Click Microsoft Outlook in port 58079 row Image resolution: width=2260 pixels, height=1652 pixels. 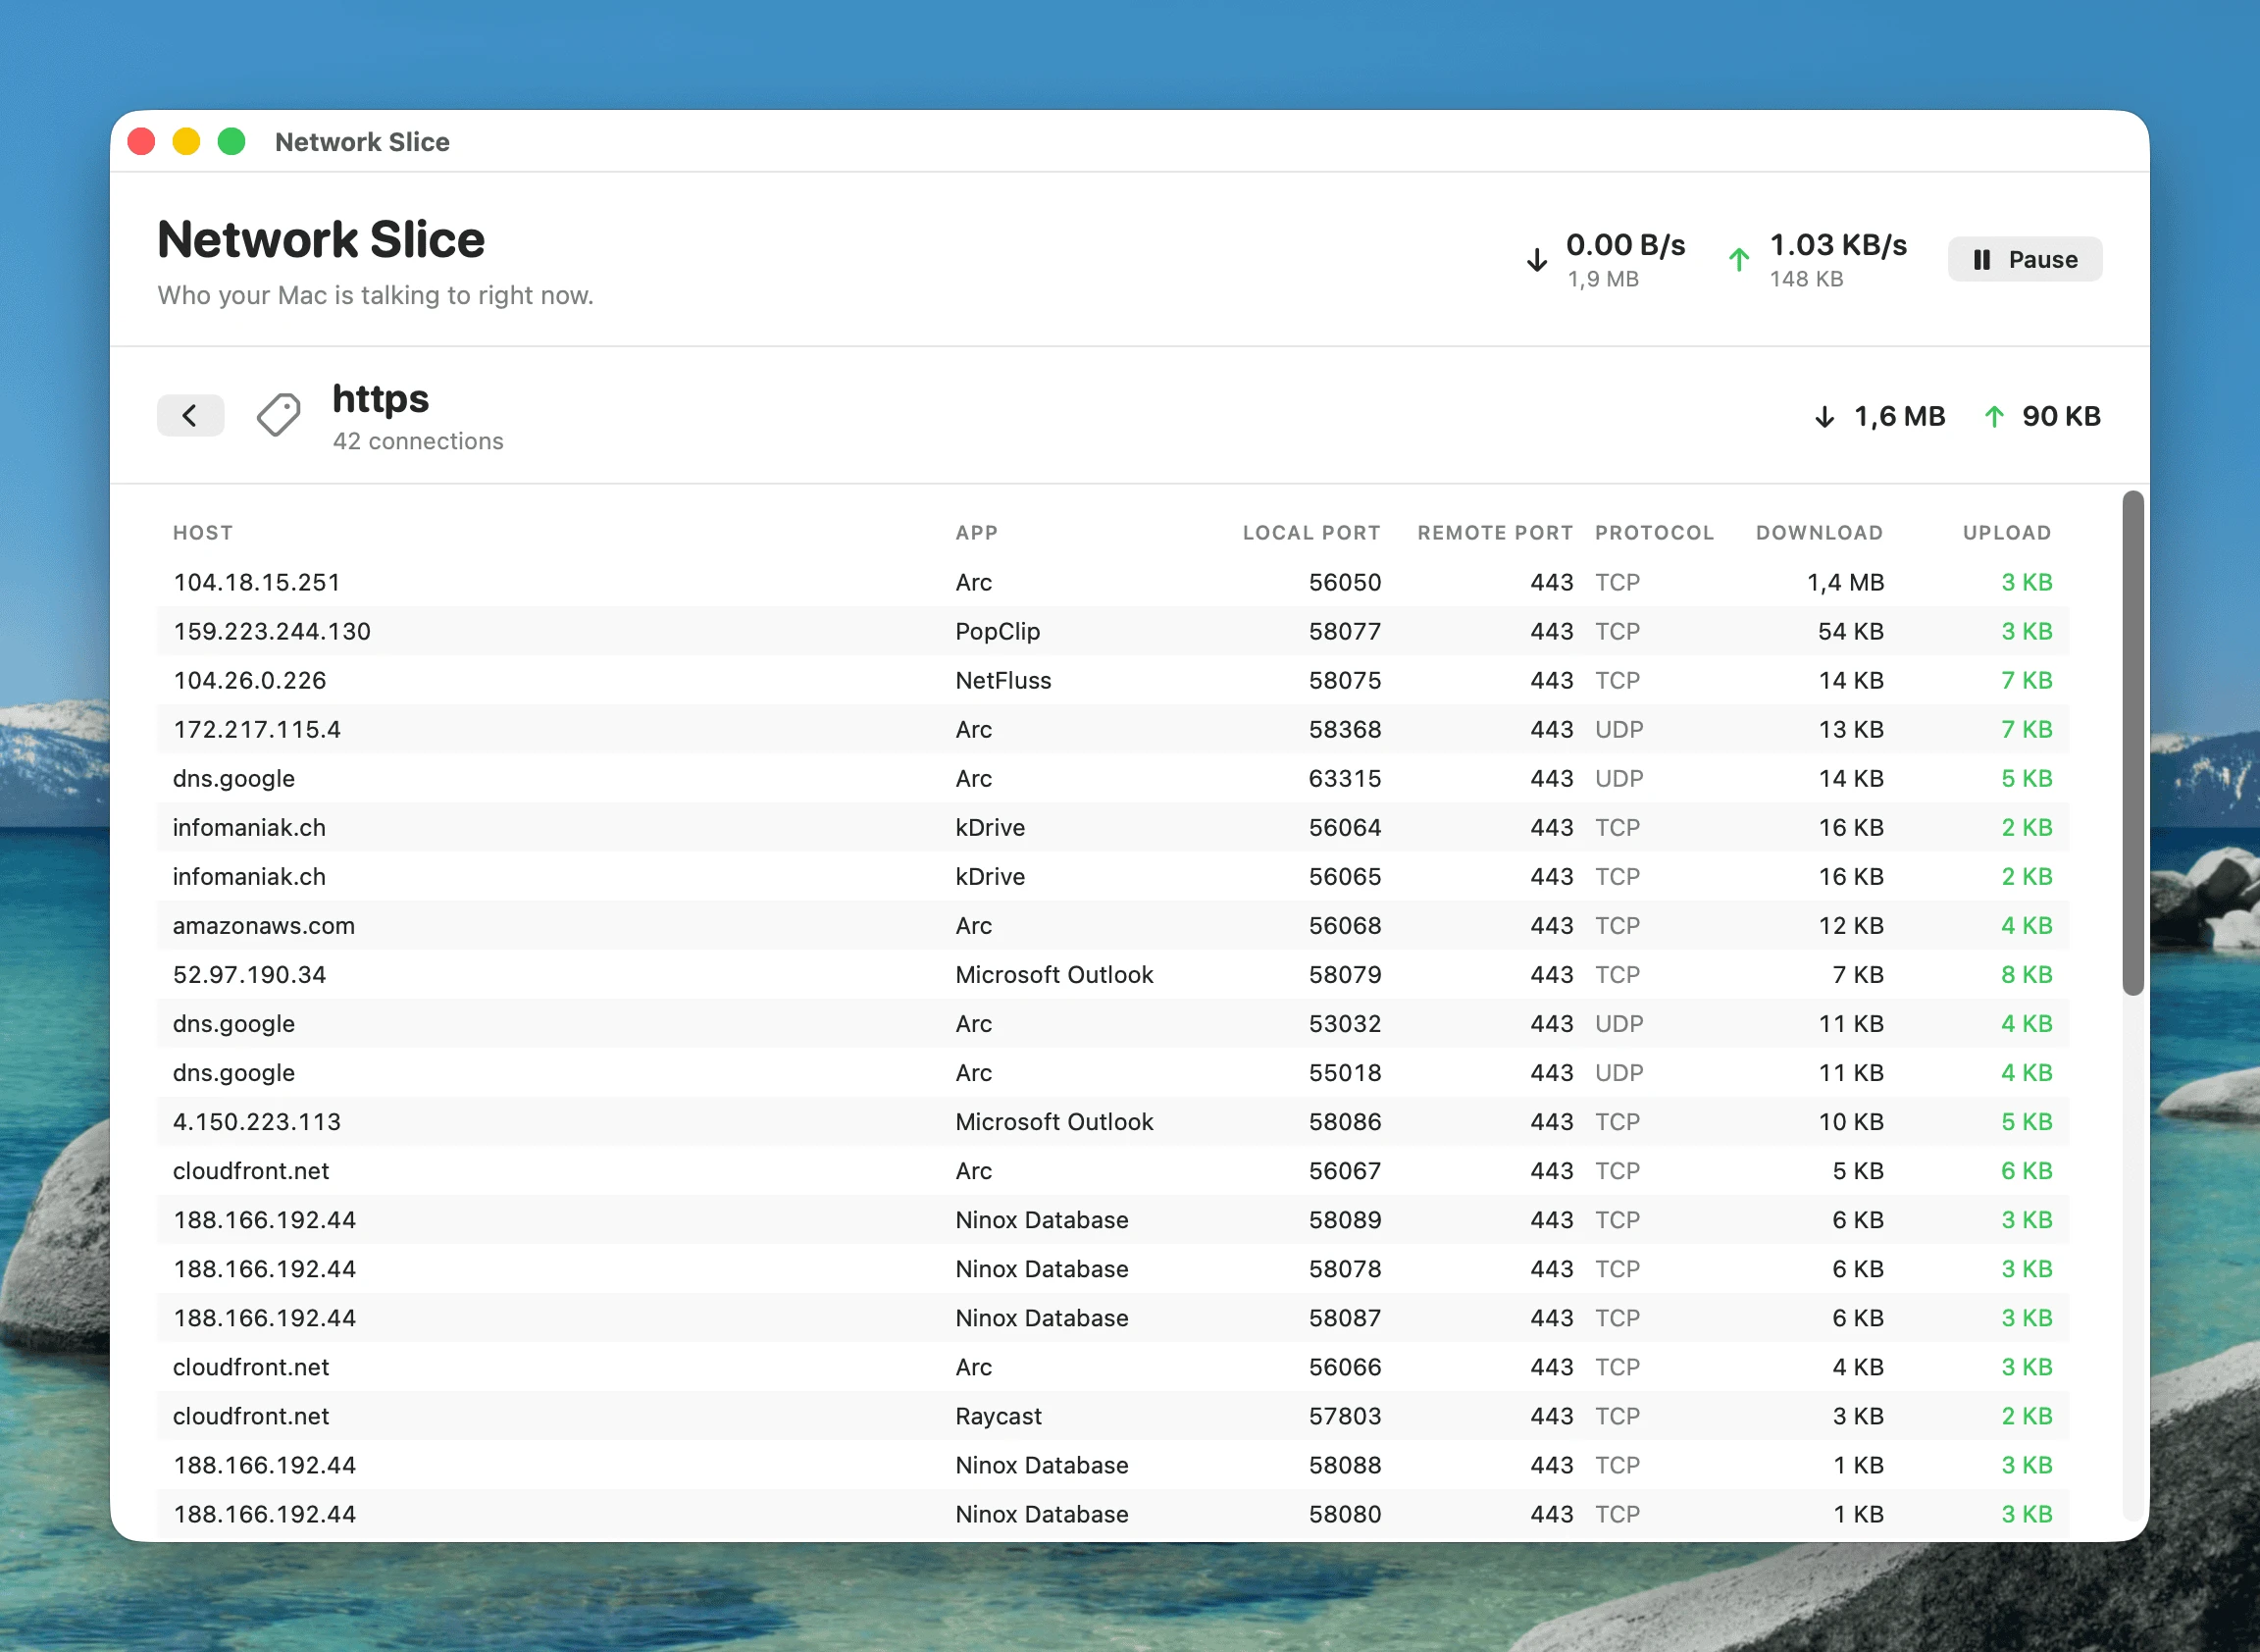coord(1054,974)
